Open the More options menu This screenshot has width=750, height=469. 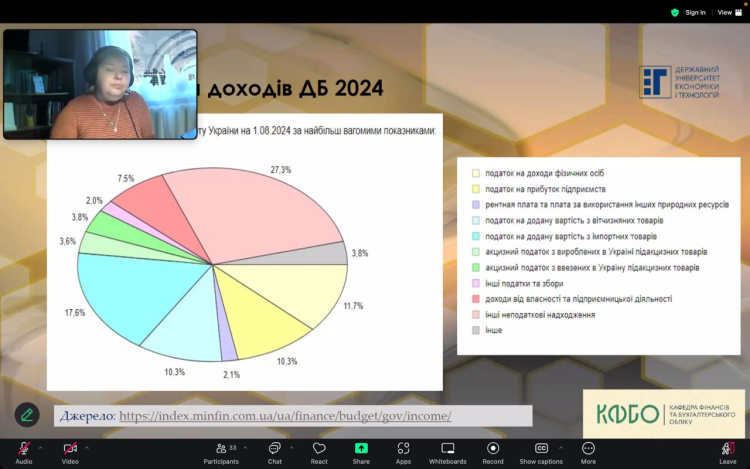point(588,449)
